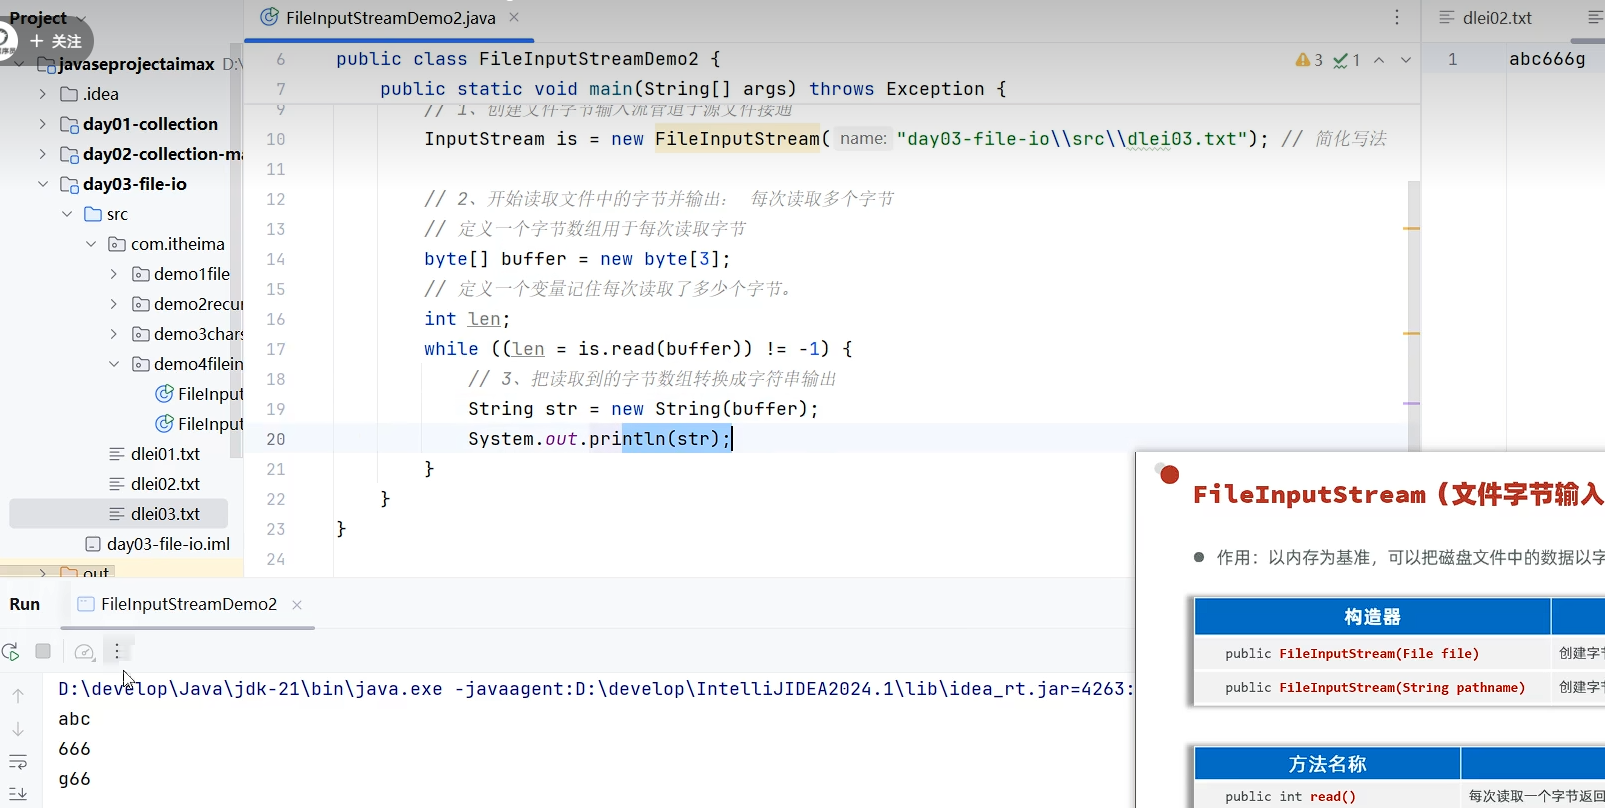The width and height of the screenshot is (1605, 808).
Task: Jump to next highlighted problem arrow
Action: click(1406, 60)
